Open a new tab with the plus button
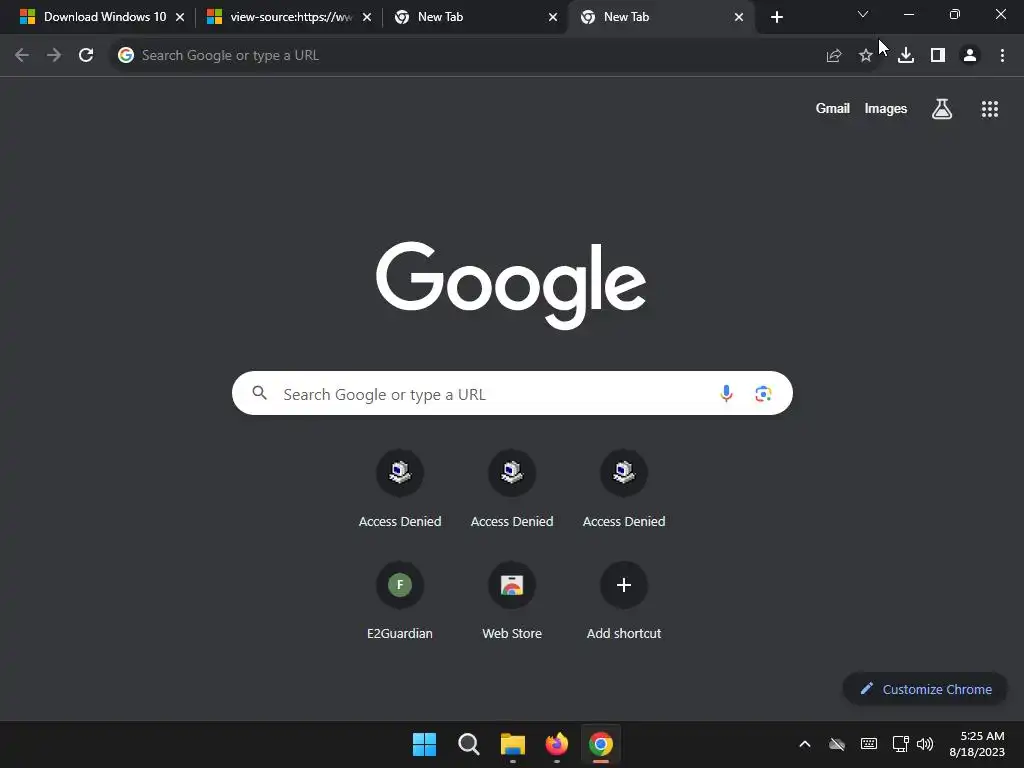The image size is (1024, 768). pyautogui.click(x=776, y=17)
